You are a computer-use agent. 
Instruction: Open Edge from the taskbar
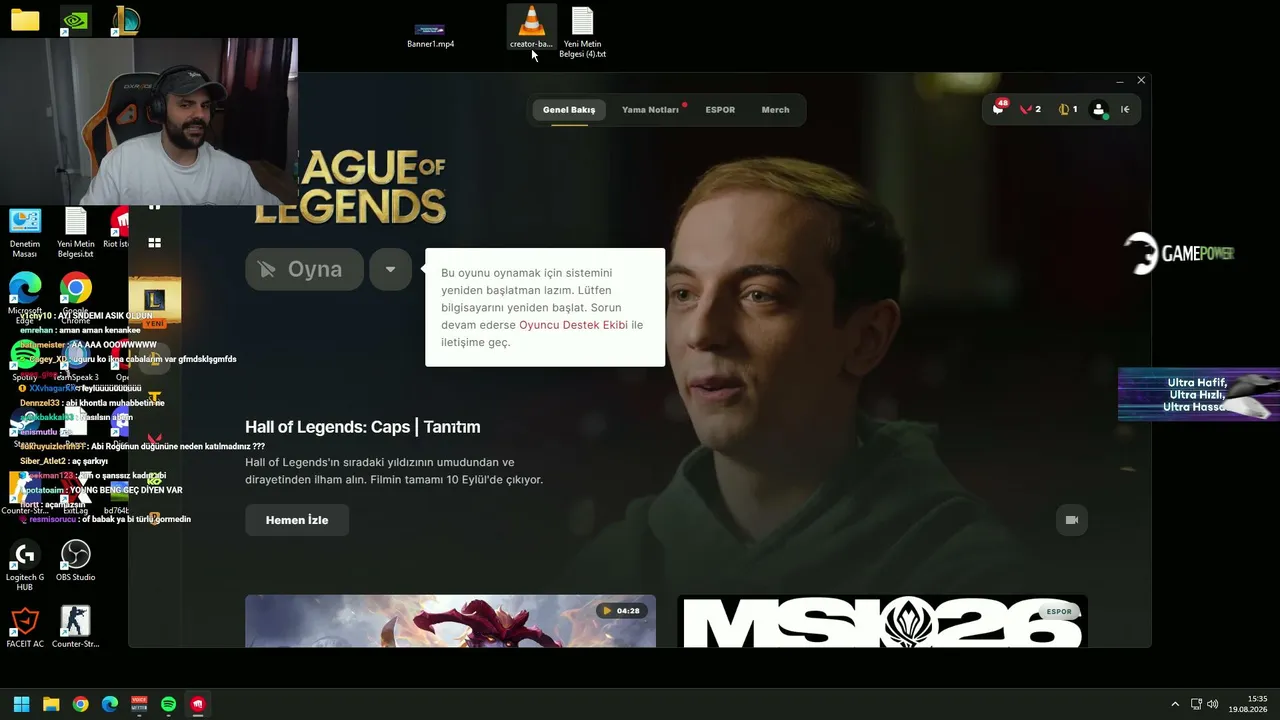click(110, 704)
